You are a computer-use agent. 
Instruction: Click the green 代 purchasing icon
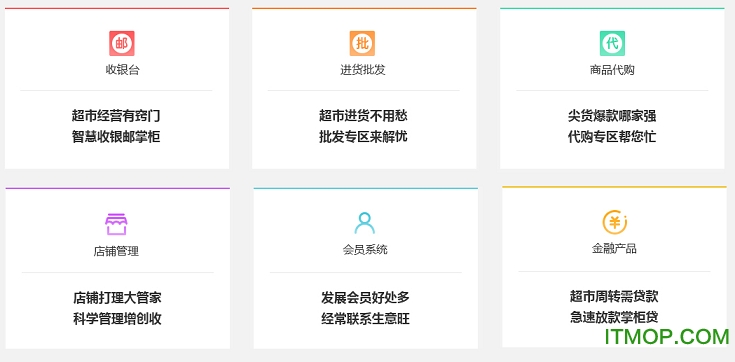click(613, 44)
